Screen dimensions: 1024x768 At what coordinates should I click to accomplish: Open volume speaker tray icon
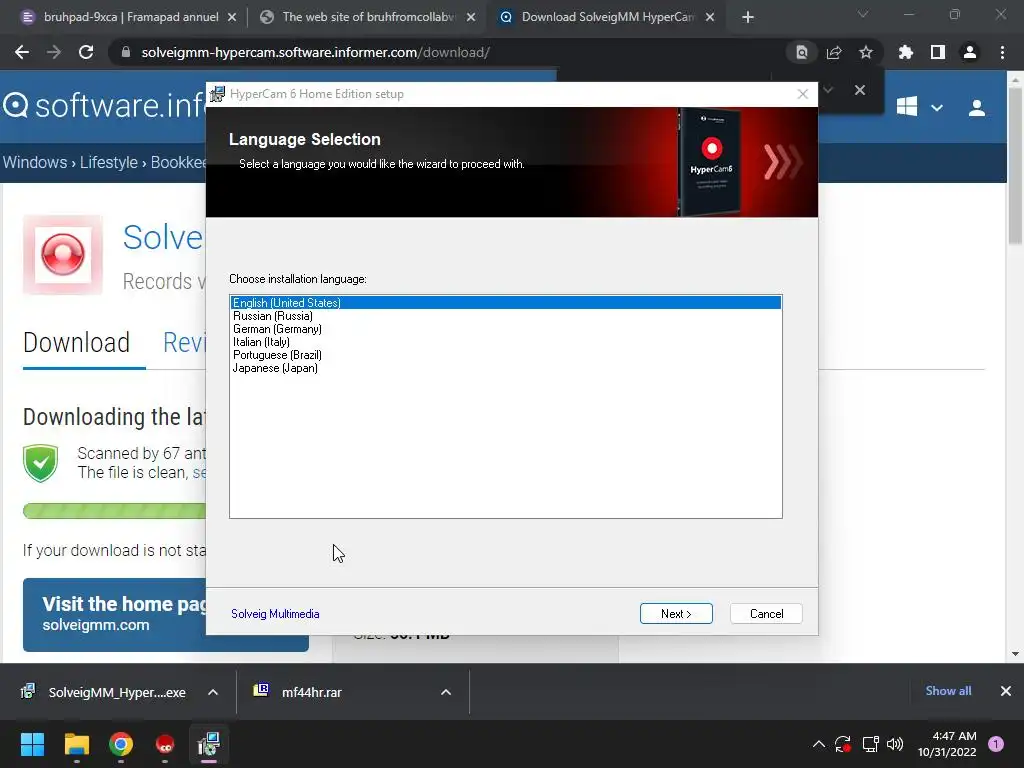pyautogui.click(x=895, y=744)
